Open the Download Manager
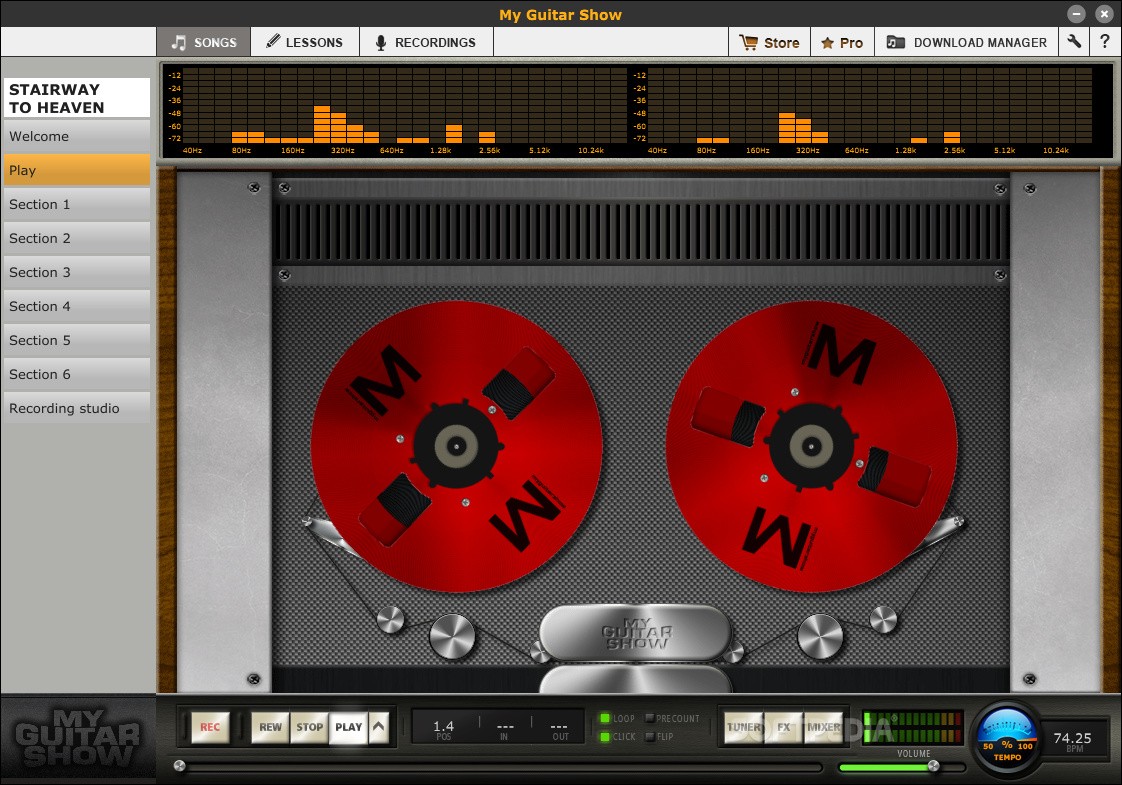 click(x=967, y=42)
